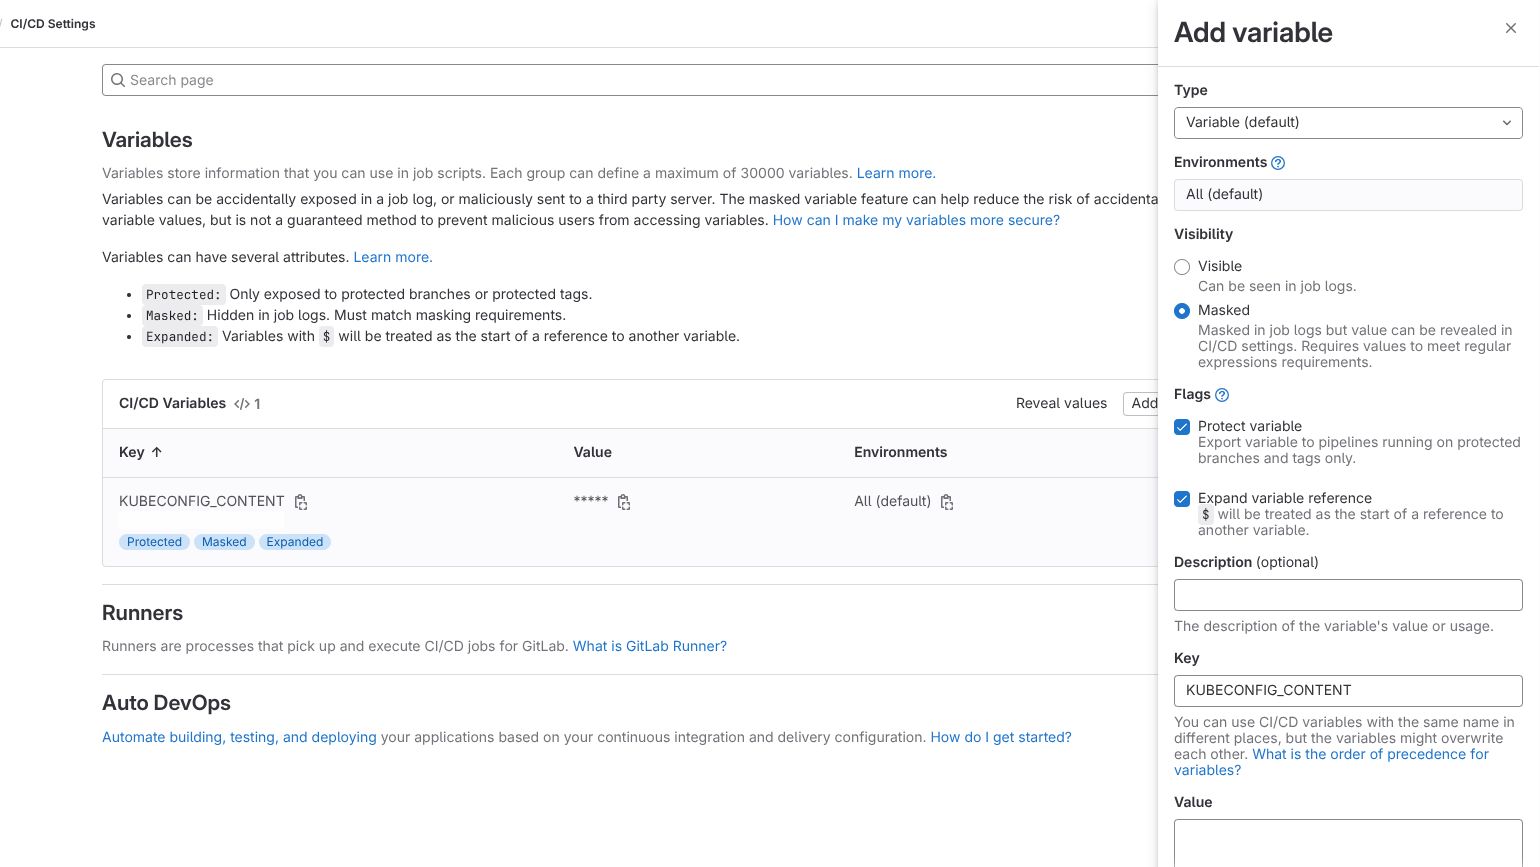This screenshot has width=1540, height=867.
Task: Click Reveal values button
Action: [x=1060, y=404]
